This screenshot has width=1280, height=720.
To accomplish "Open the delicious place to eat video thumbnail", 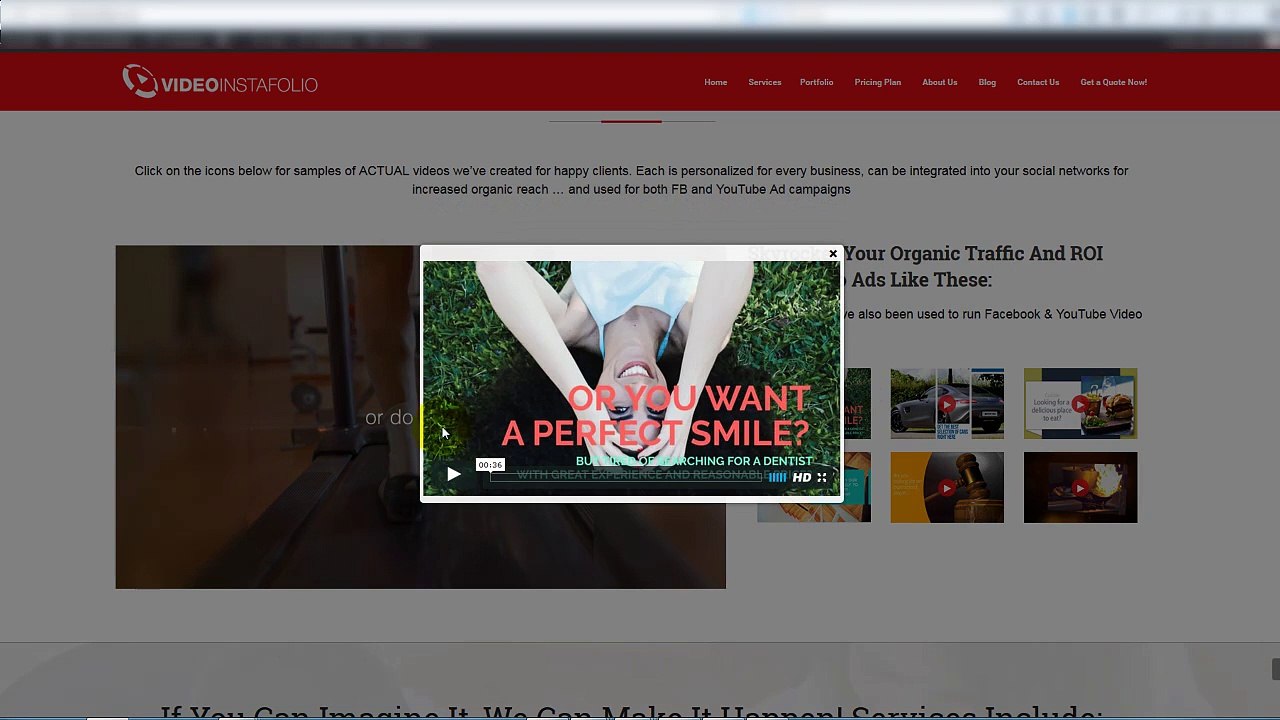I will (1080, 403).
